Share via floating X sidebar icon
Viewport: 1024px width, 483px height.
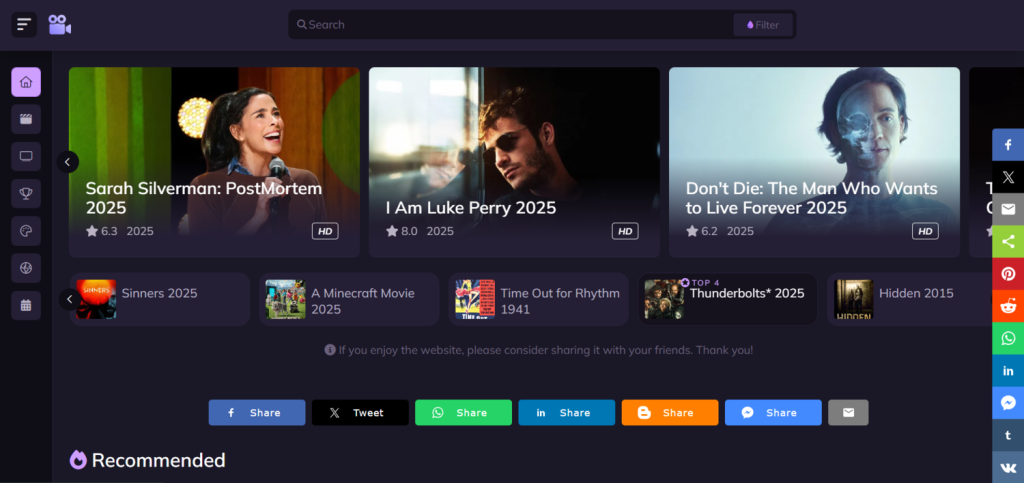(1008, 177)
